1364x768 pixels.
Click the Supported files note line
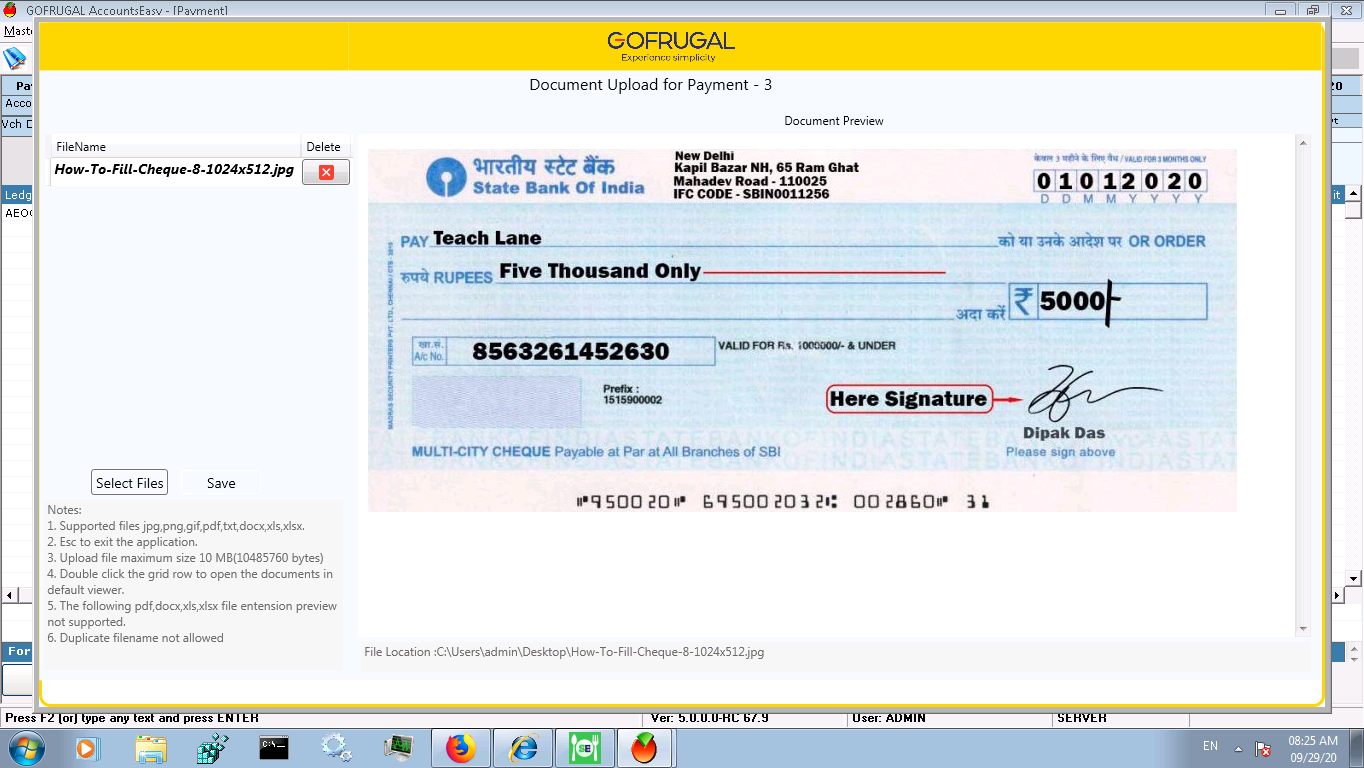click(x=176, y=526)
